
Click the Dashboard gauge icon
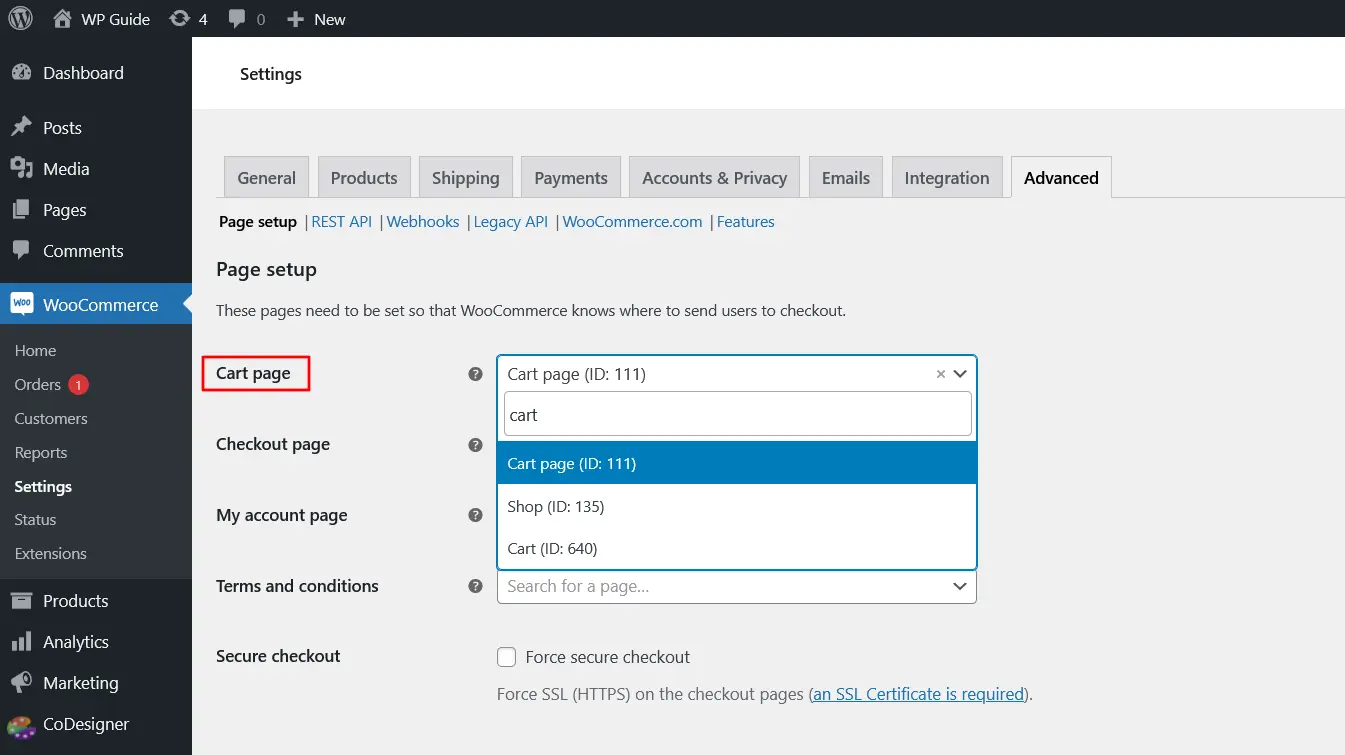point(21,73)
